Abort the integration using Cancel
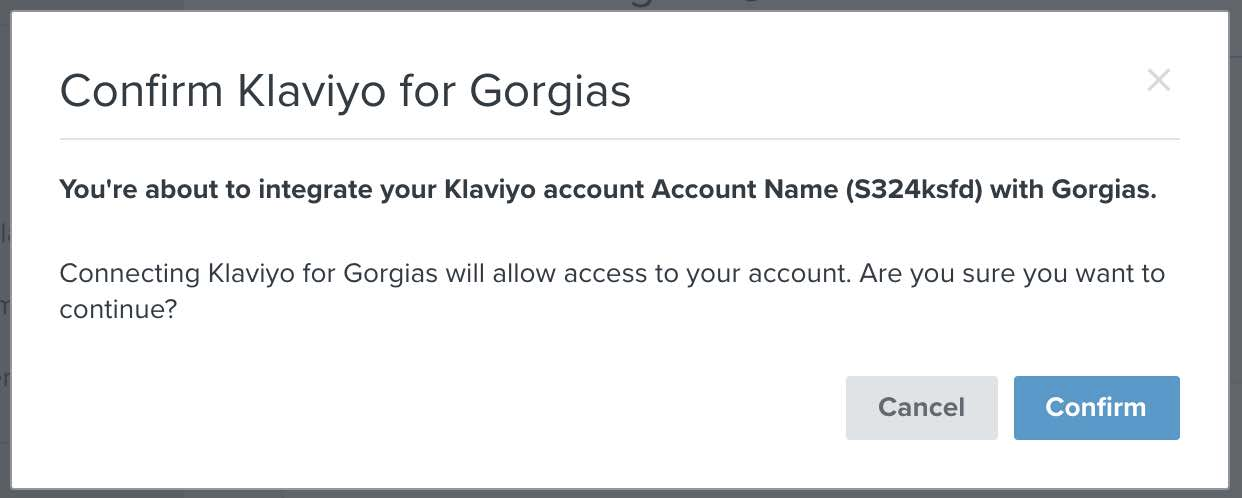Image resolution: width=1242 pixels, height=498 pixels. point(921,407)
